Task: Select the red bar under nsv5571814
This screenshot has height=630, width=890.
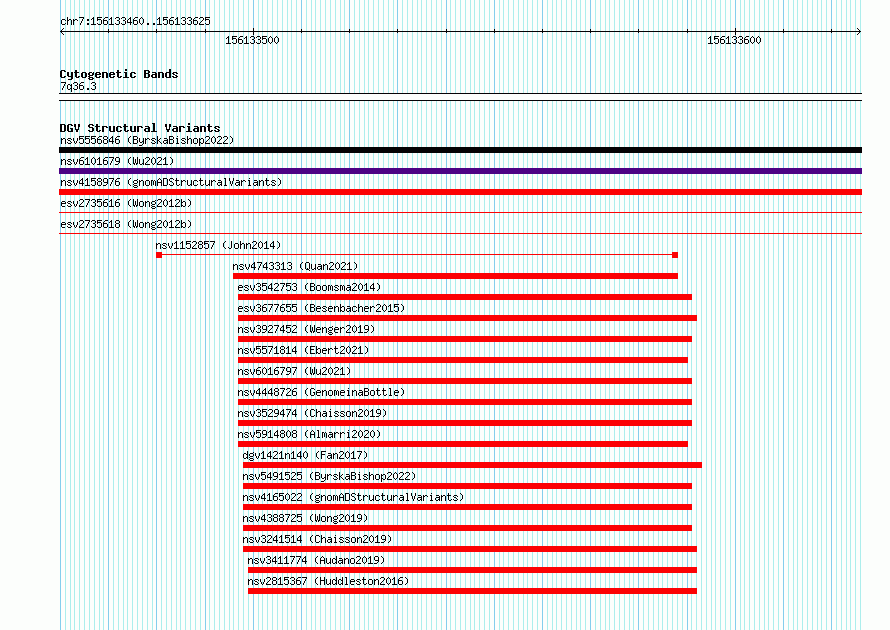Action: (463, 360)
